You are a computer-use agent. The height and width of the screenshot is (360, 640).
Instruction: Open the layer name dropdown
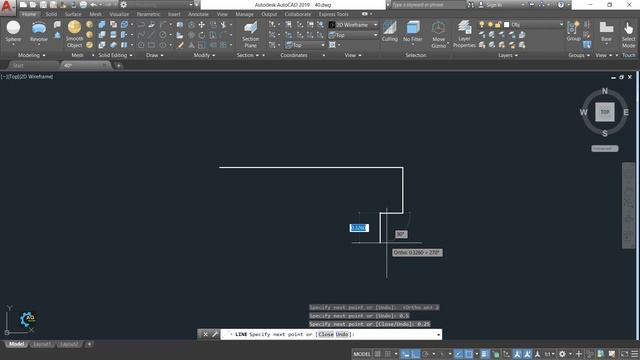coord(561,25)
